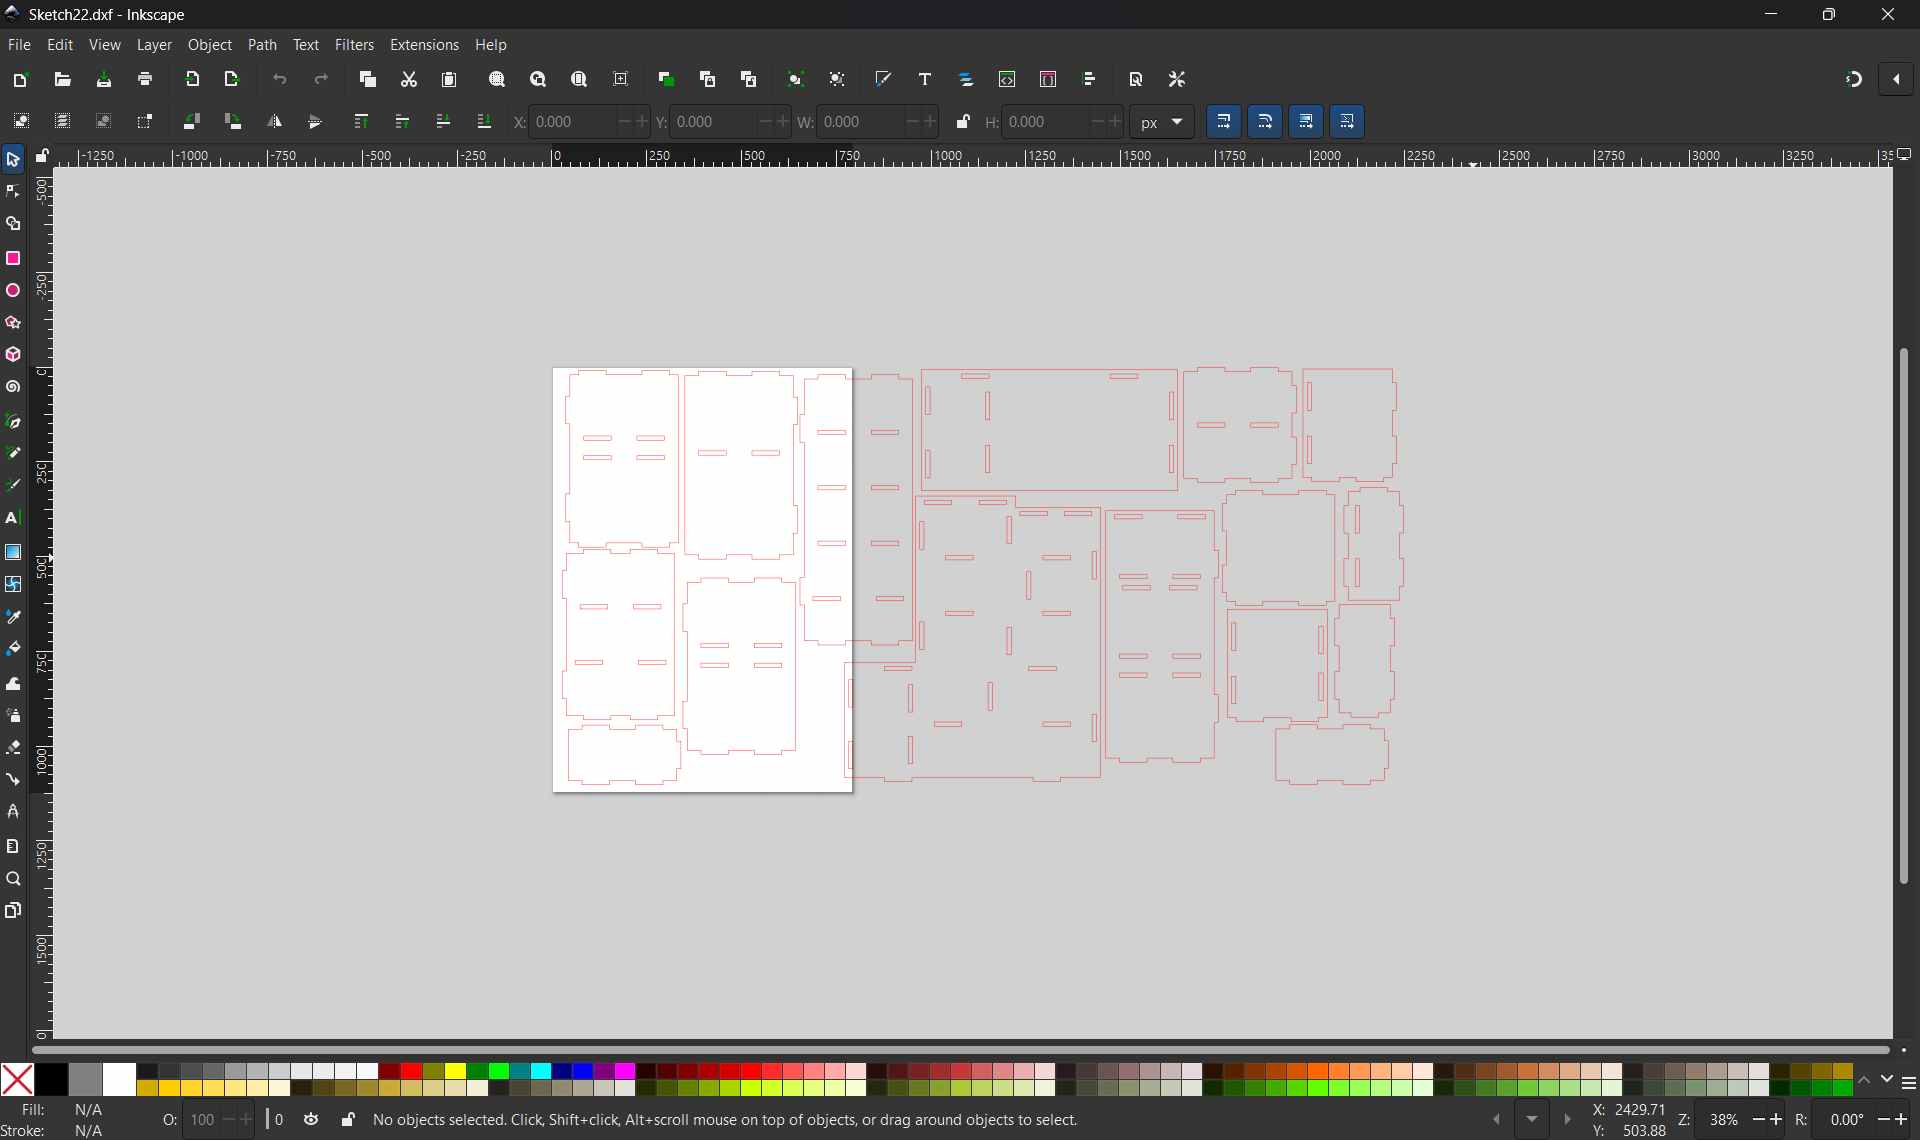Select the Node editing tool
The width and height of the screenshot is (1920, 1140).
coord(13,191)
